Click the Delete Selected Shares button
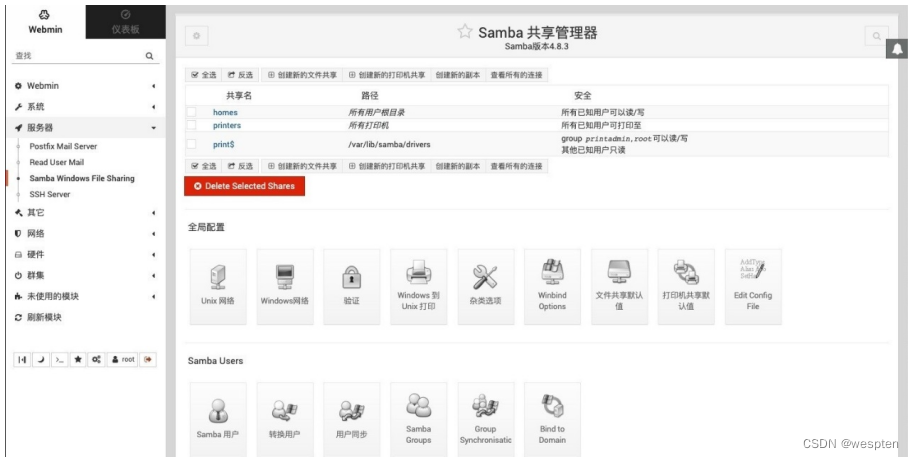This screenshot has height=460, width=914. point(244,186)
